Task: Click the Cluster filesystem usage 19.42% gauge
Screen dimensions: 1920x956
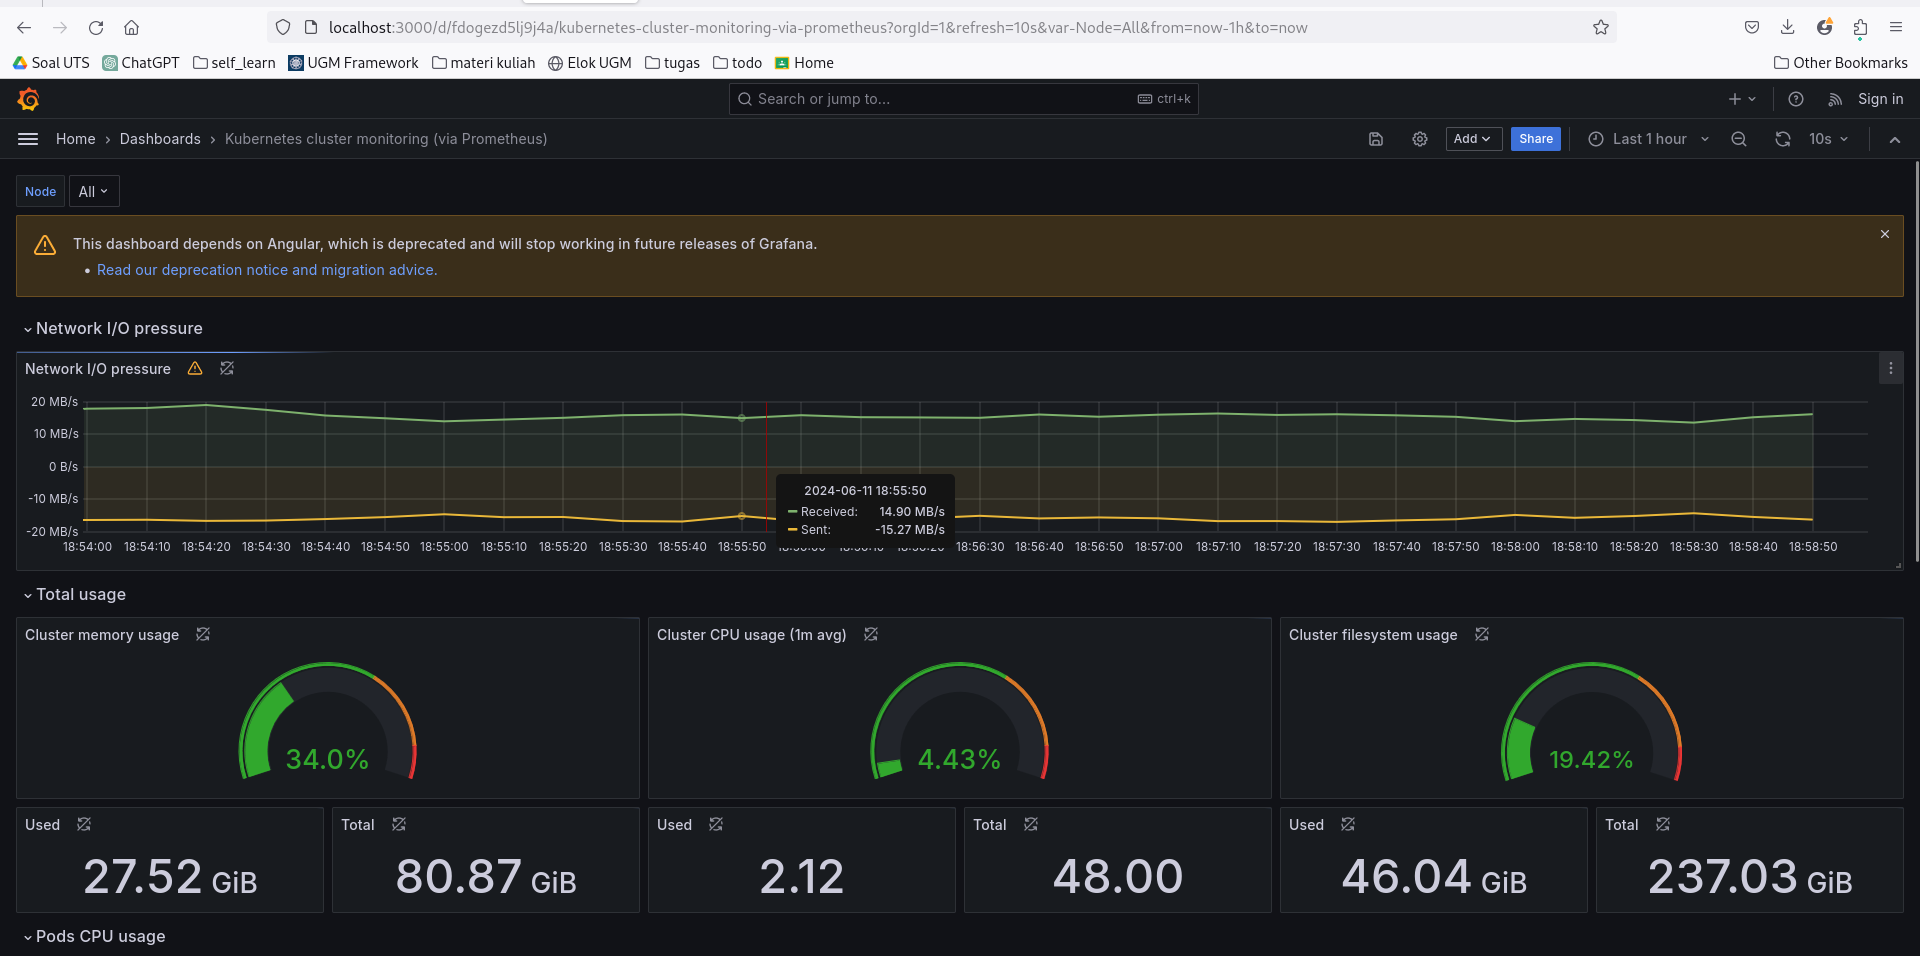Action: pos(1592,720)
